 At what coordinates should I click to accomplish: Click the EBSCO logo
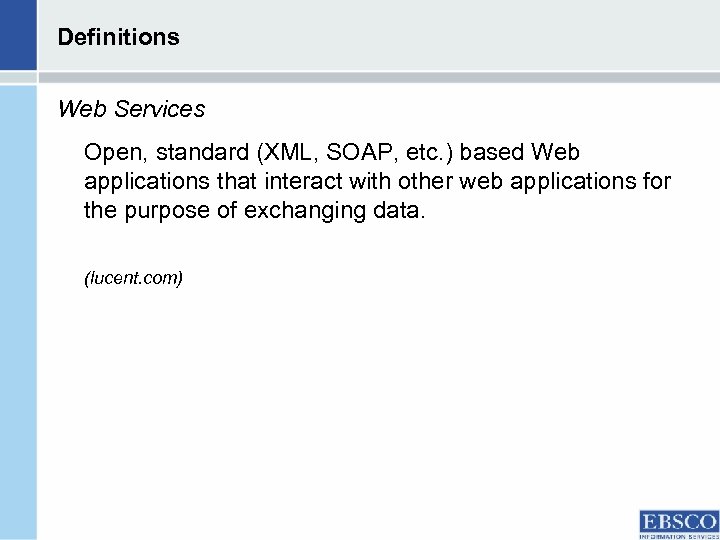pos(678,521)
